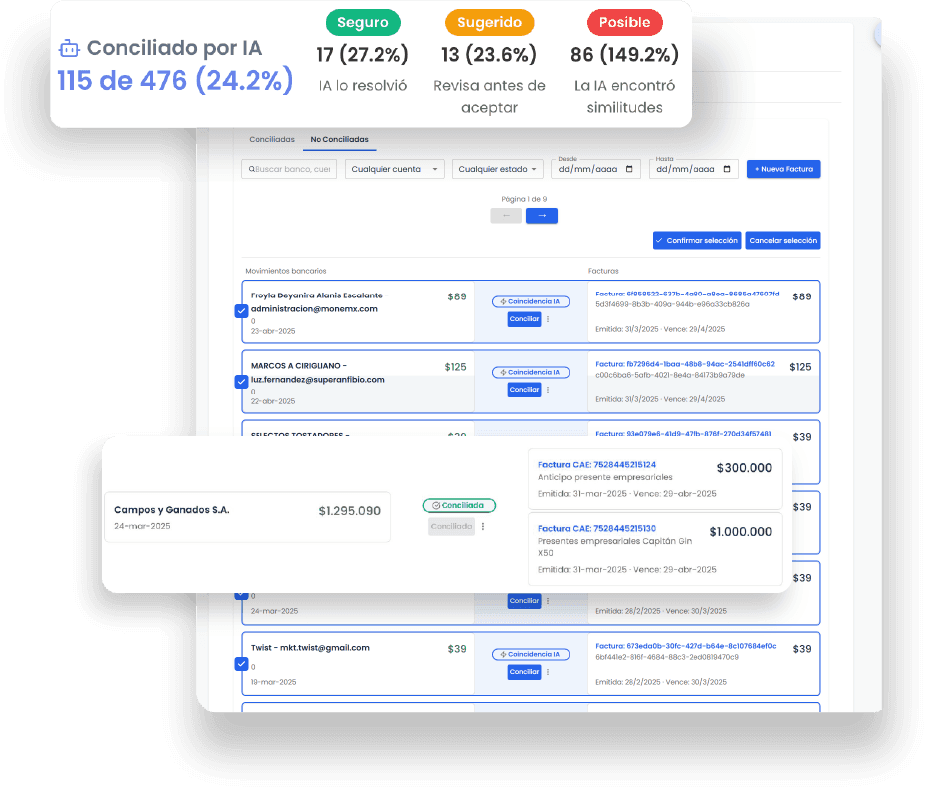Open three-dot menu in the 24-mar-2025 row
This screenshot has height=789, width=929.
coord(548,601)
